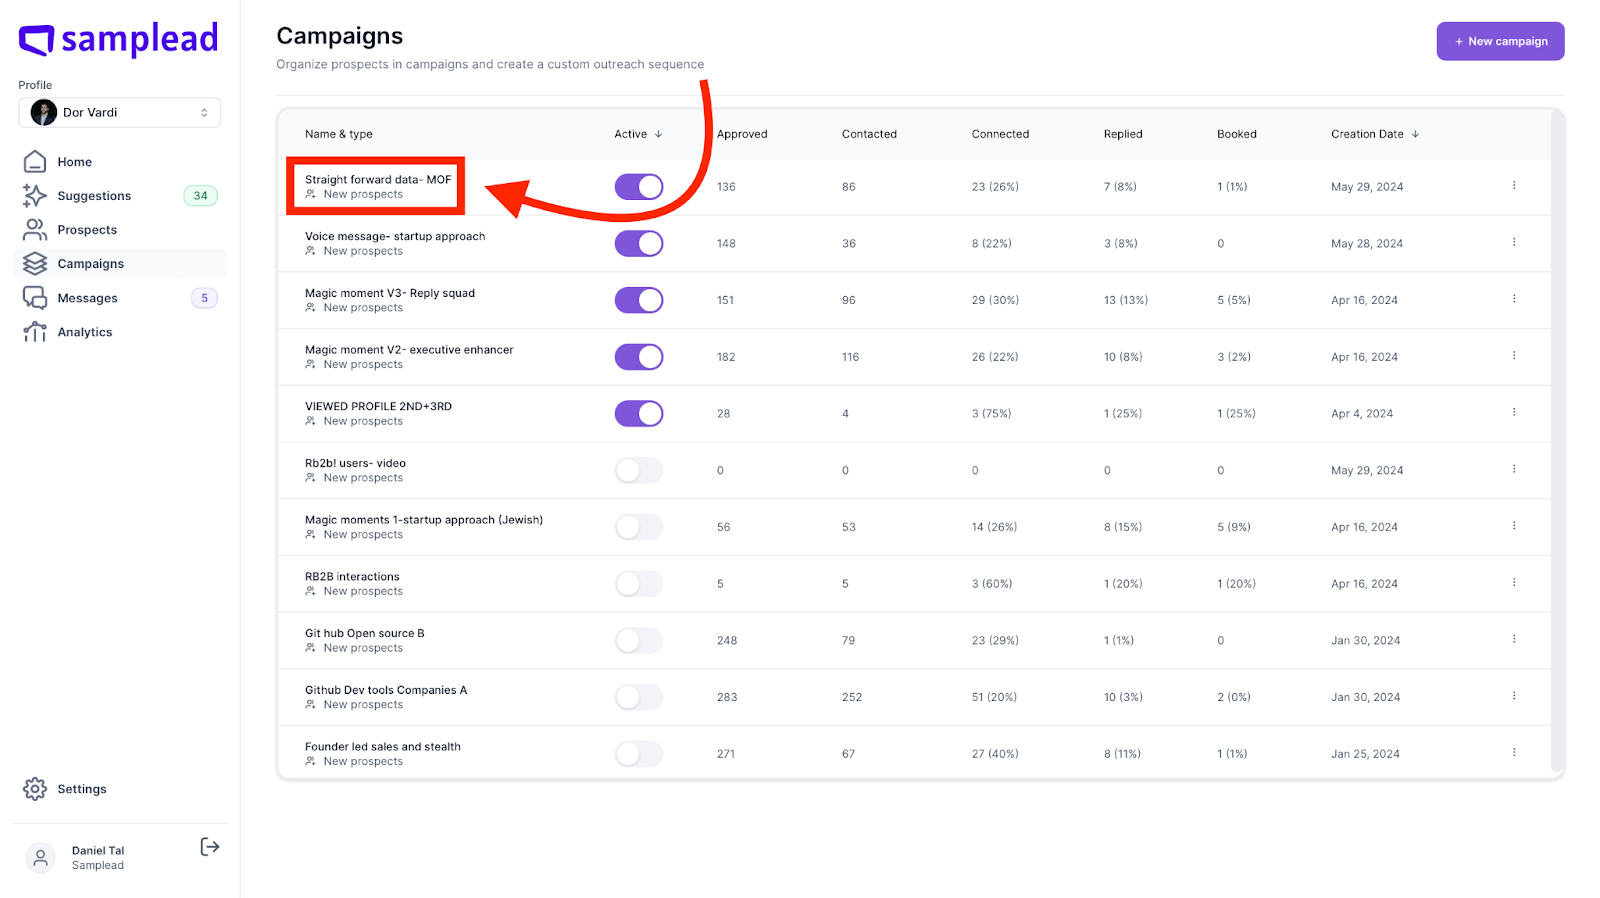Screen dimensions: 1600x898
Task: Open options menu for Magic moment V2 campaign
Action: pos(1514,356)
